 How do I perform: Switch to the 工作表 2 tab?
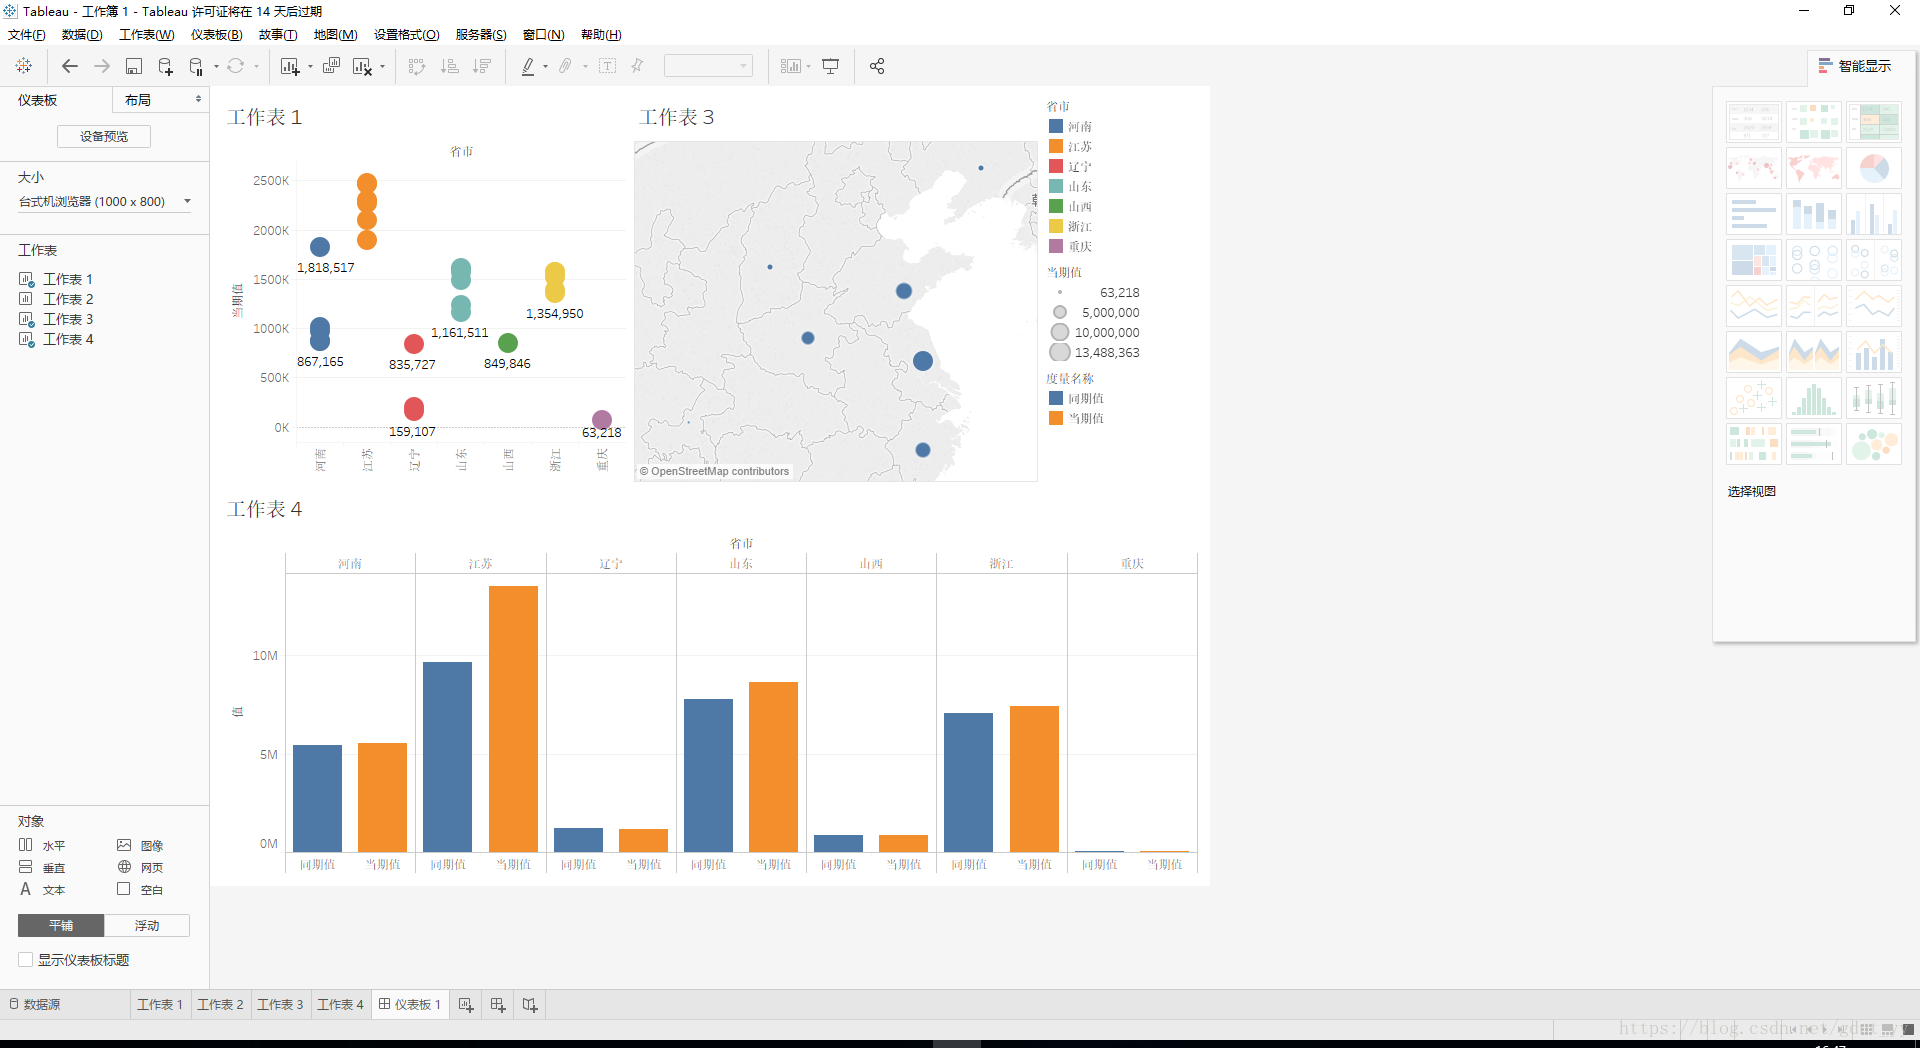pyautogui.click(x=220, y=1005)
